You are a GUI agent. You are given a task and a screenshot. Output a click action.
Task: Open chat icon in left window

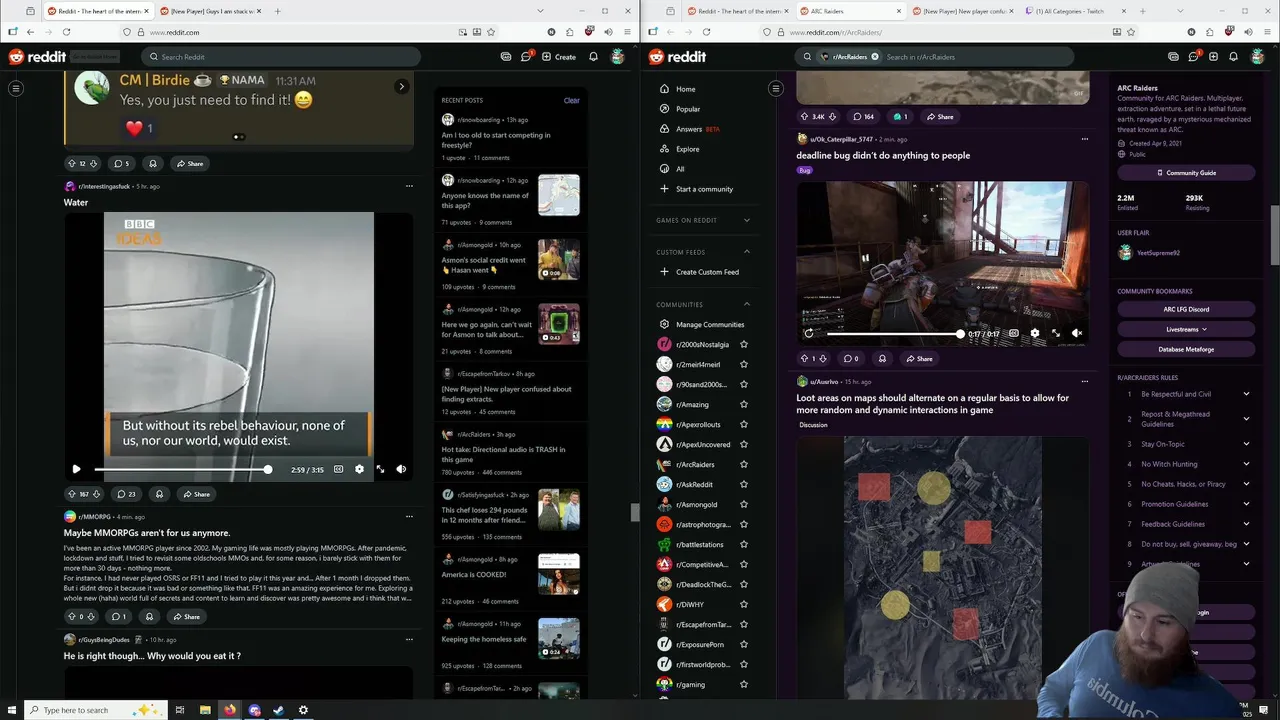526,57
